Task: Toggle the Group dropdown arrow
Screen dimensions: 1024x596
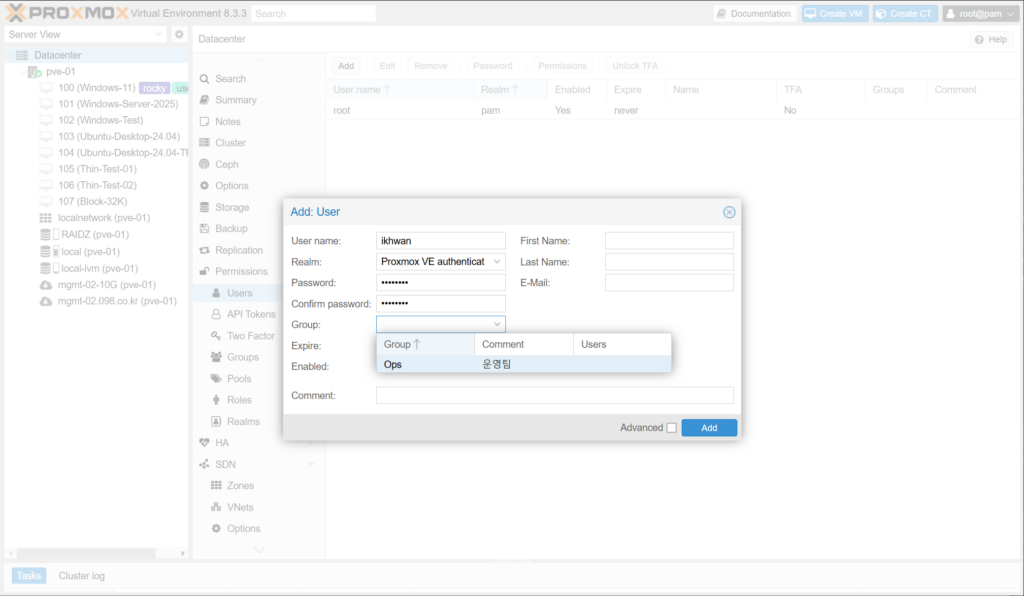Action: (x=497, y=324)
